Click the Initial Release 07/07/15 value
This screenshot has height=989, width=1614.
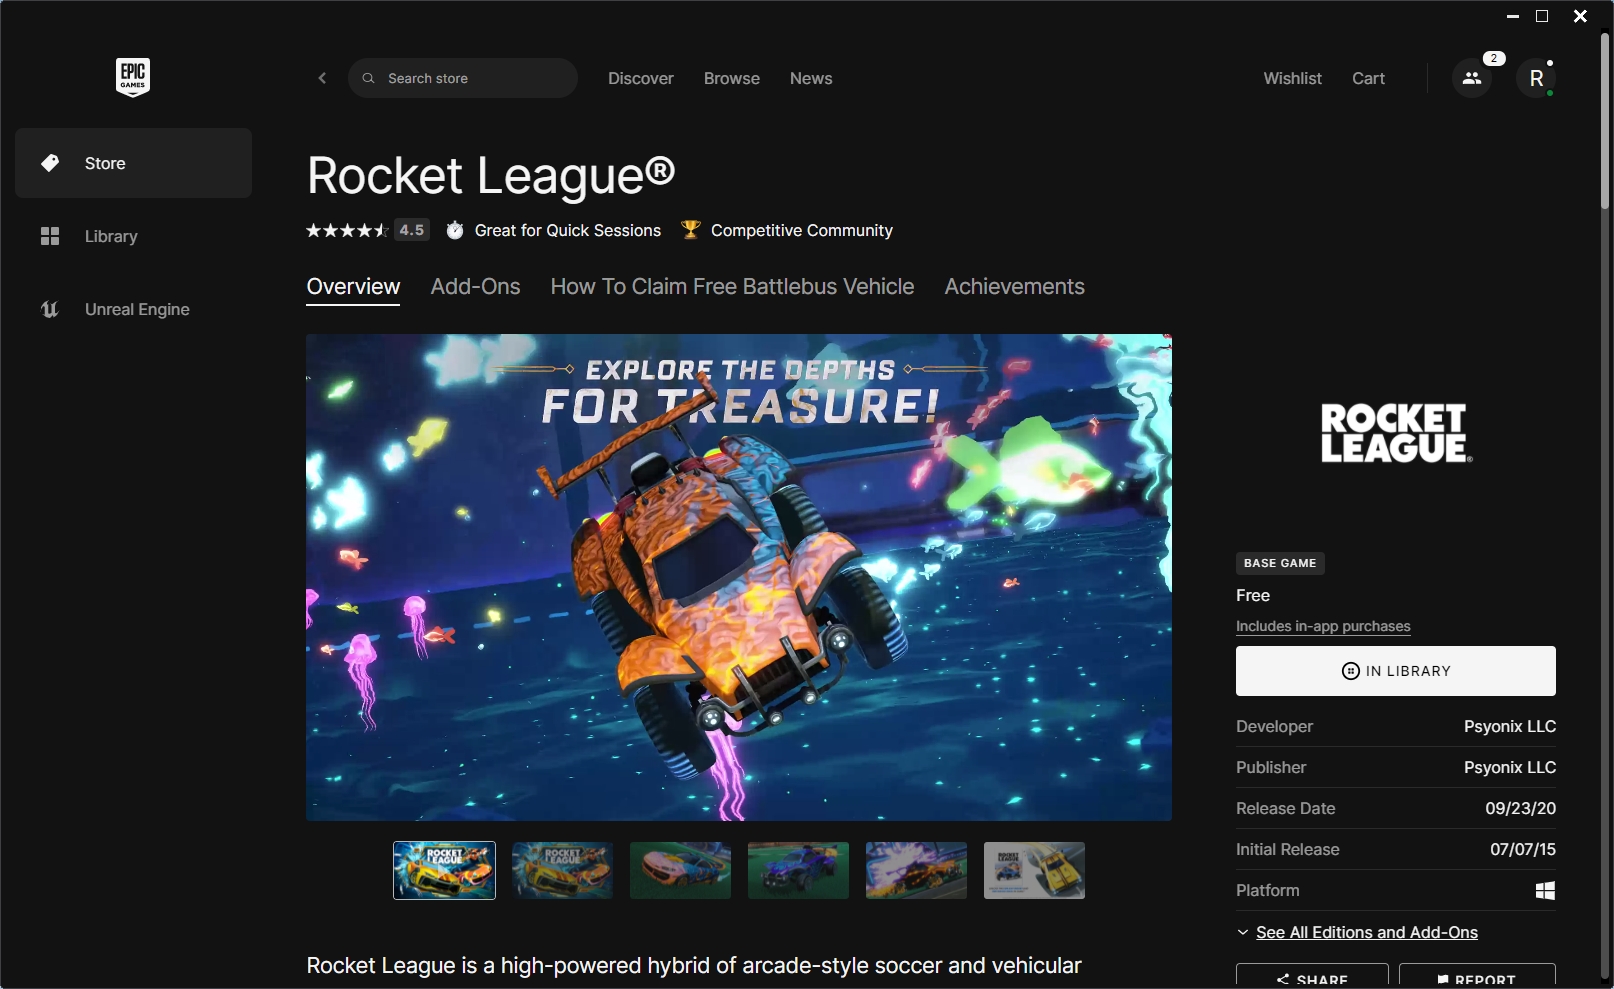pos(1522,849)
